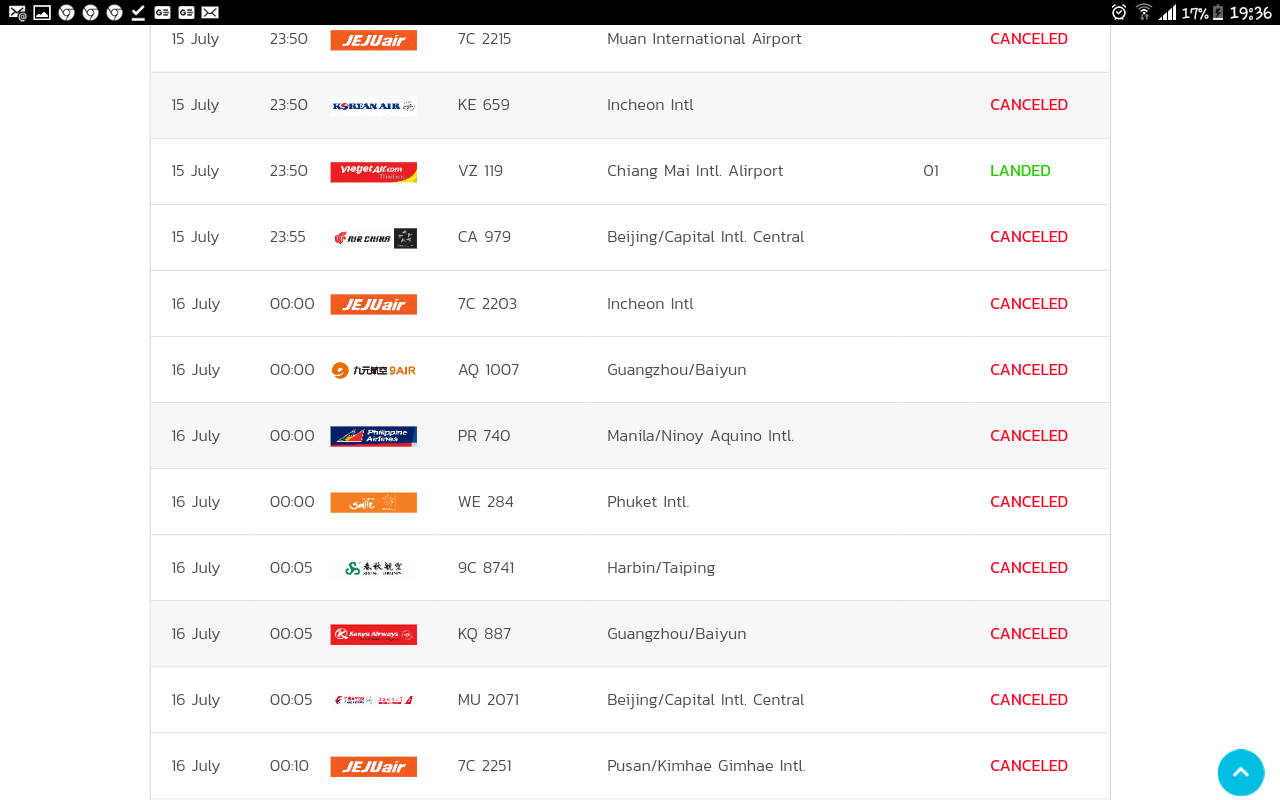This screenshot has width=1280, height=800.
Task: Tap the email envelope icon in status bar
Action: point(209,12)
